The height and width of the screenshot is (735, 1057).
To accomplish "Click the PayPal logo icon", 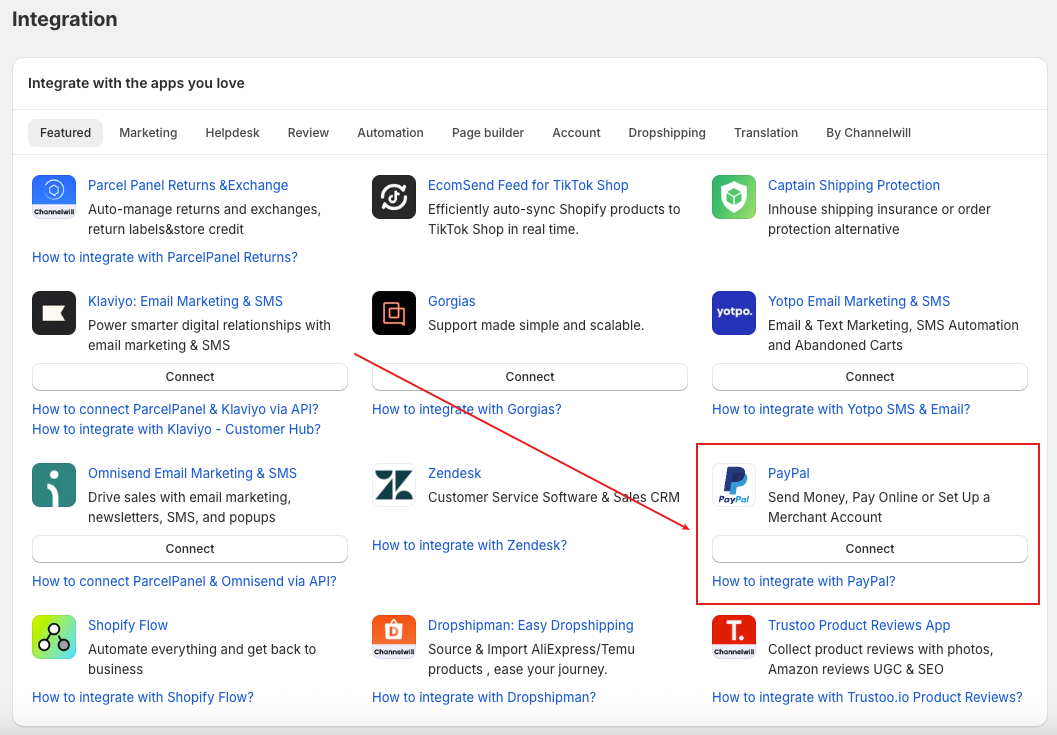I will click(734, 485).
